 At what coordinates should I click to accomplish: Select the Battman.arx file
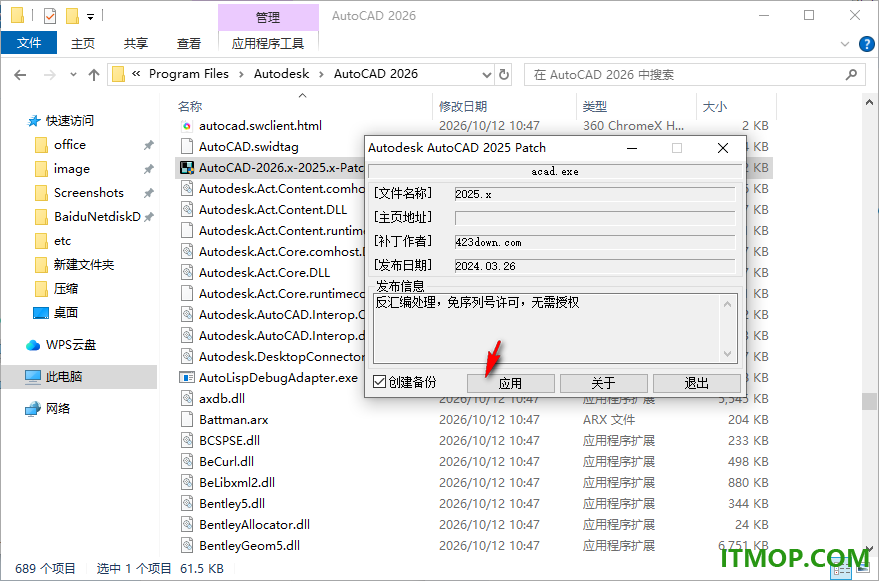pyautogui.click(x=234, y=420)
